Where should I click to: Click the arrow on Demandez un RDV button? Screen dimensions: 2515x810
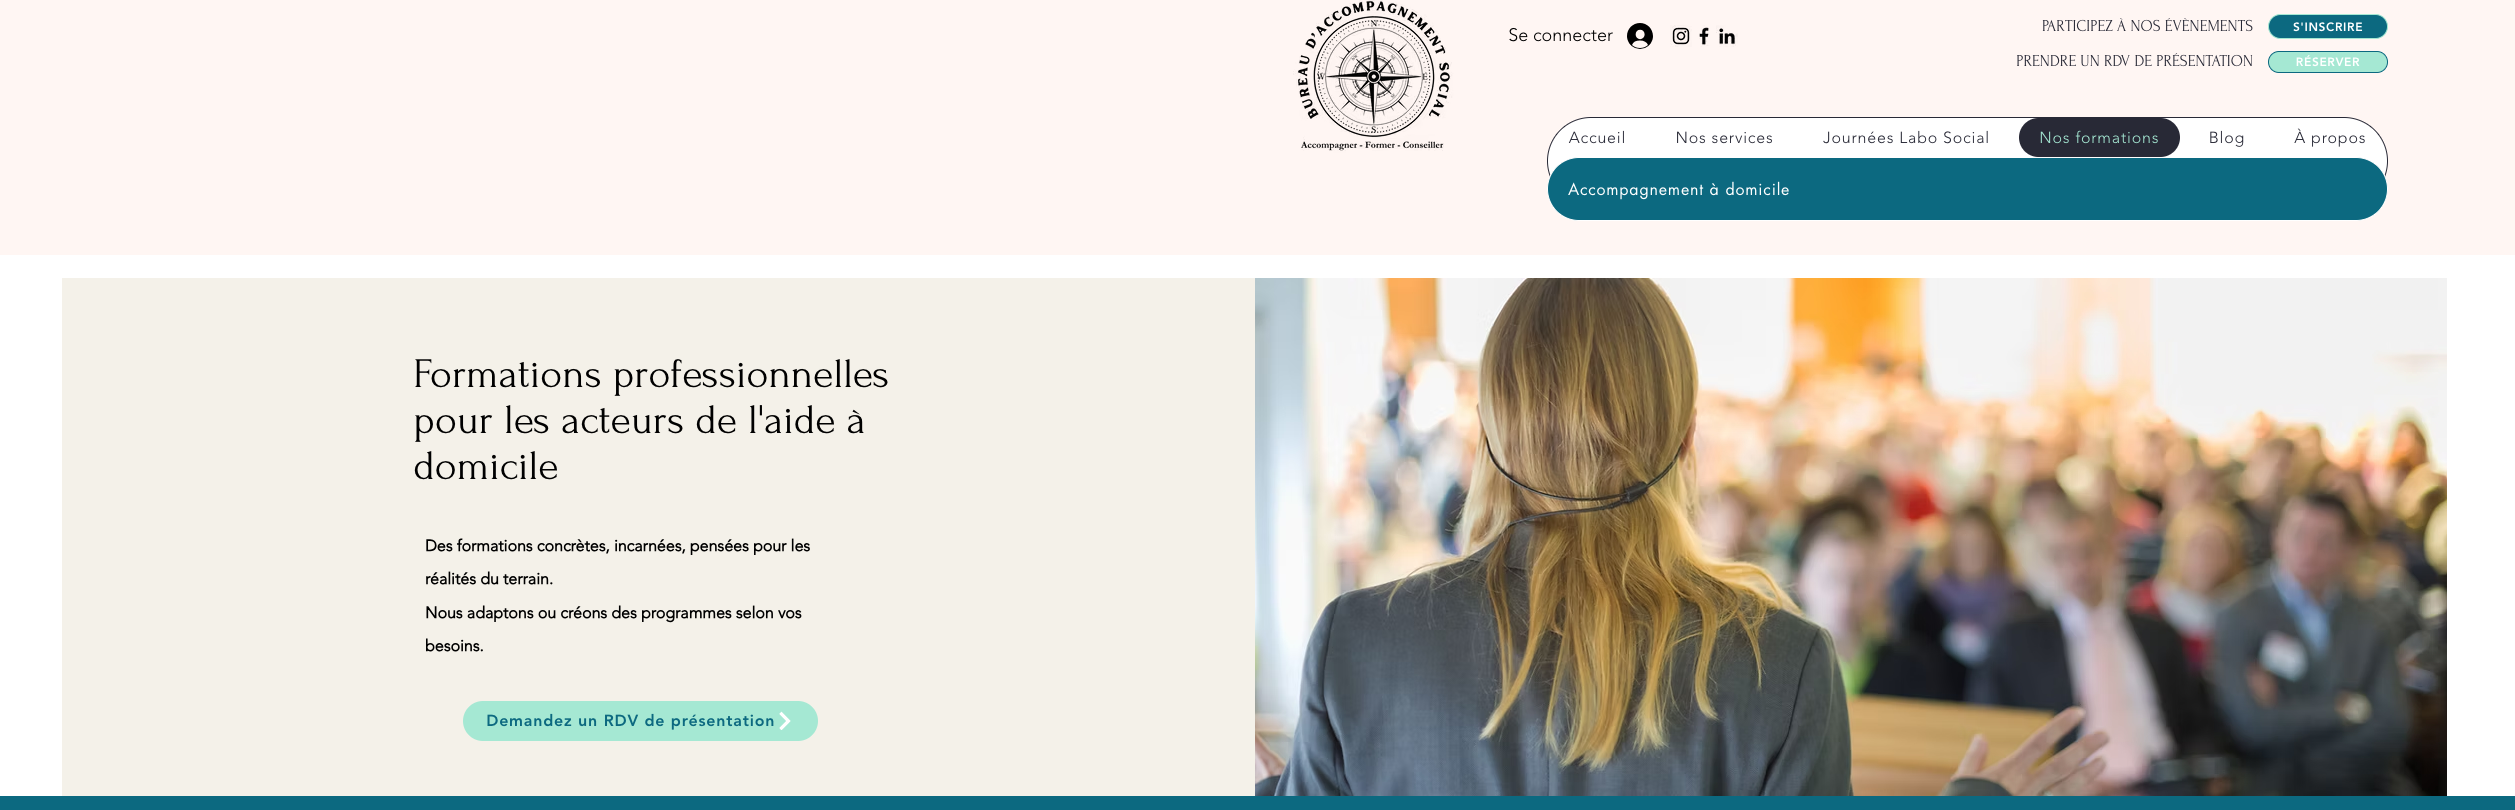pos(785,721)
